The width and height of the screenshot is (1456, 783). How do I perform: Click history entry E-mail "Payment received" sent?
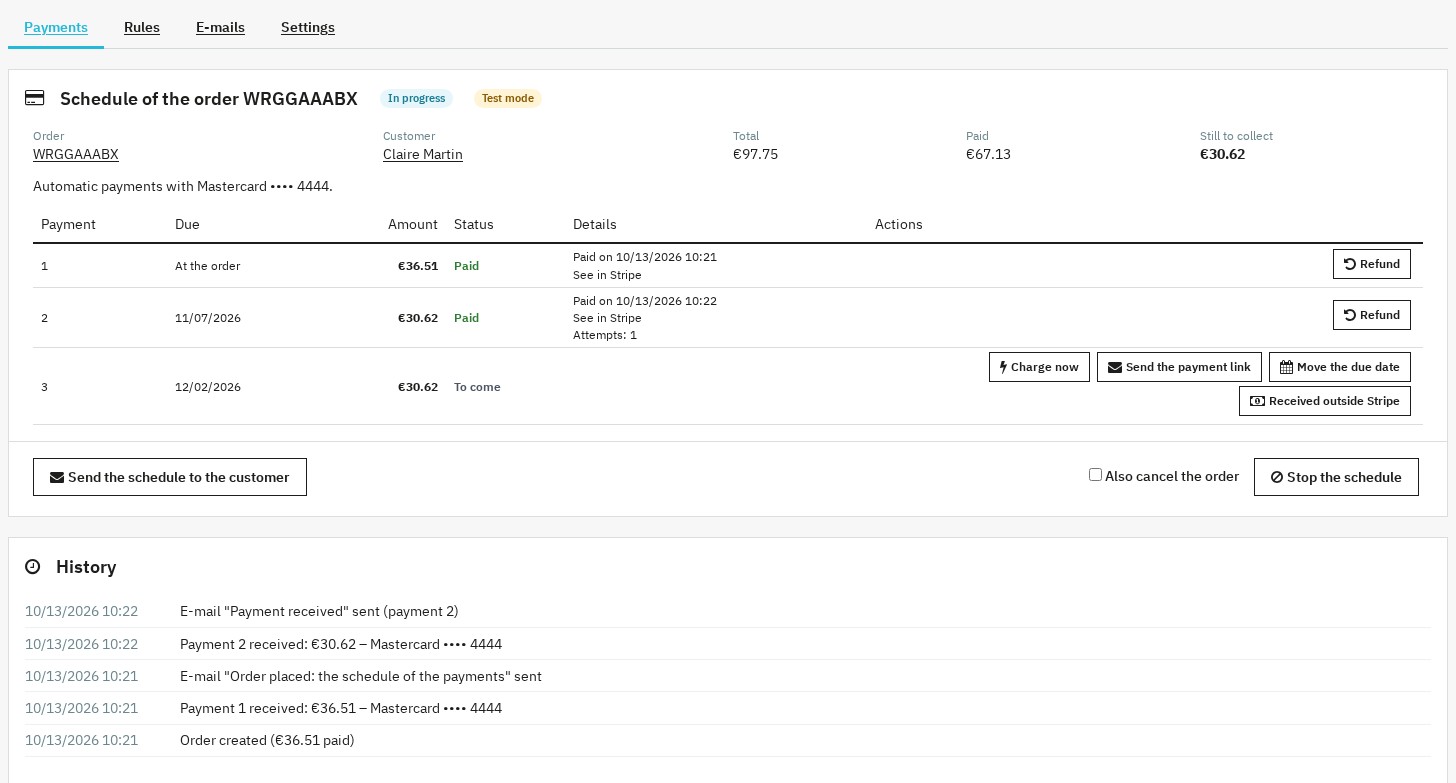click(x=319, y=611)
